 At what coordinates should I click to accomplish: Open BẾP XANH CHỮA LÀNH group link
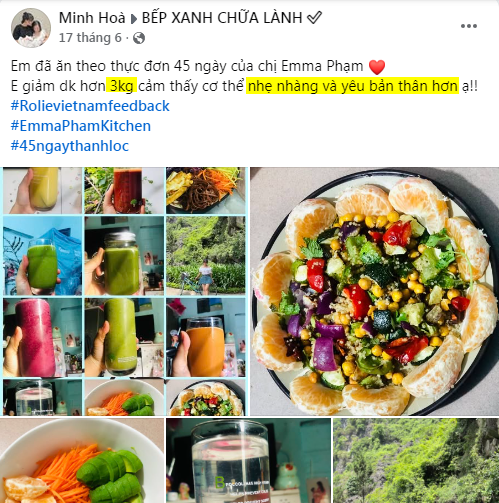tap(222, 18)
